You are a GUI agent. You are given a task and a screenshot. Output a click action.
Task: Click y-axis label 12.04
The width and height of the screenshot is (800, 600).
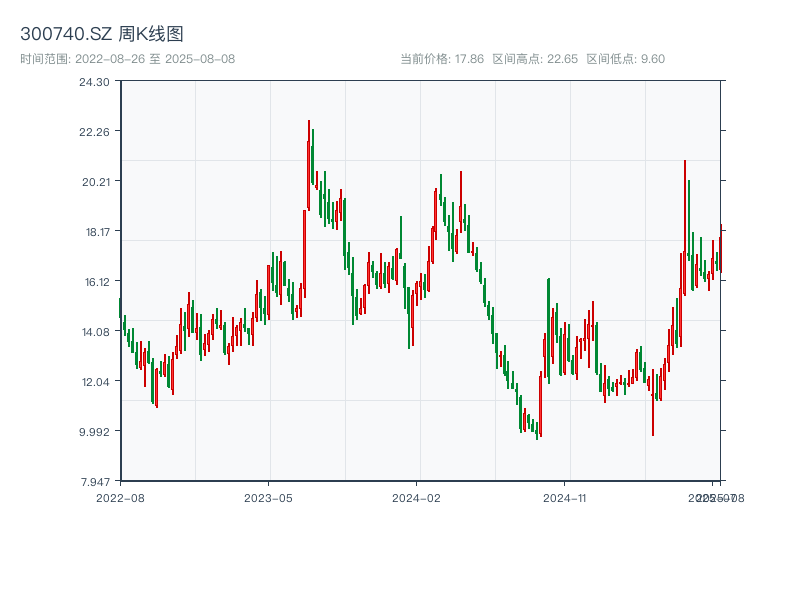96,382
